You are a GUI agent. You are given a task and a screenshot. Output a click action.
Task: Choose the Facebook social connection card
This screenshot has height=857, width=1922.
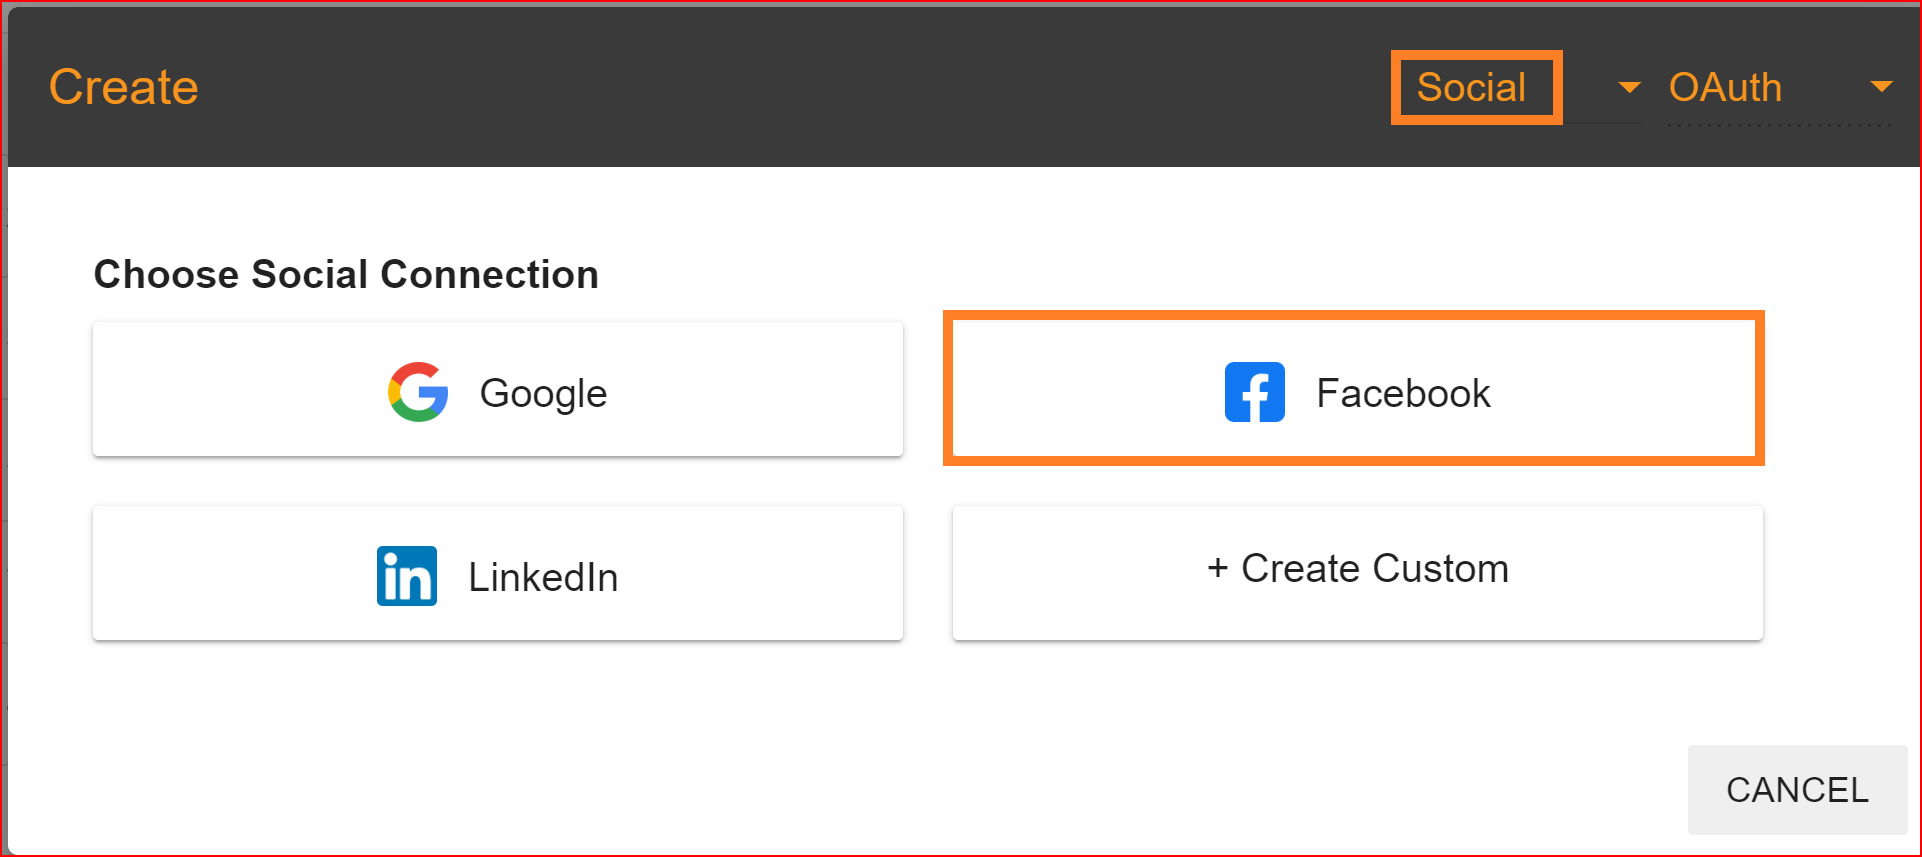(1354, 388)
